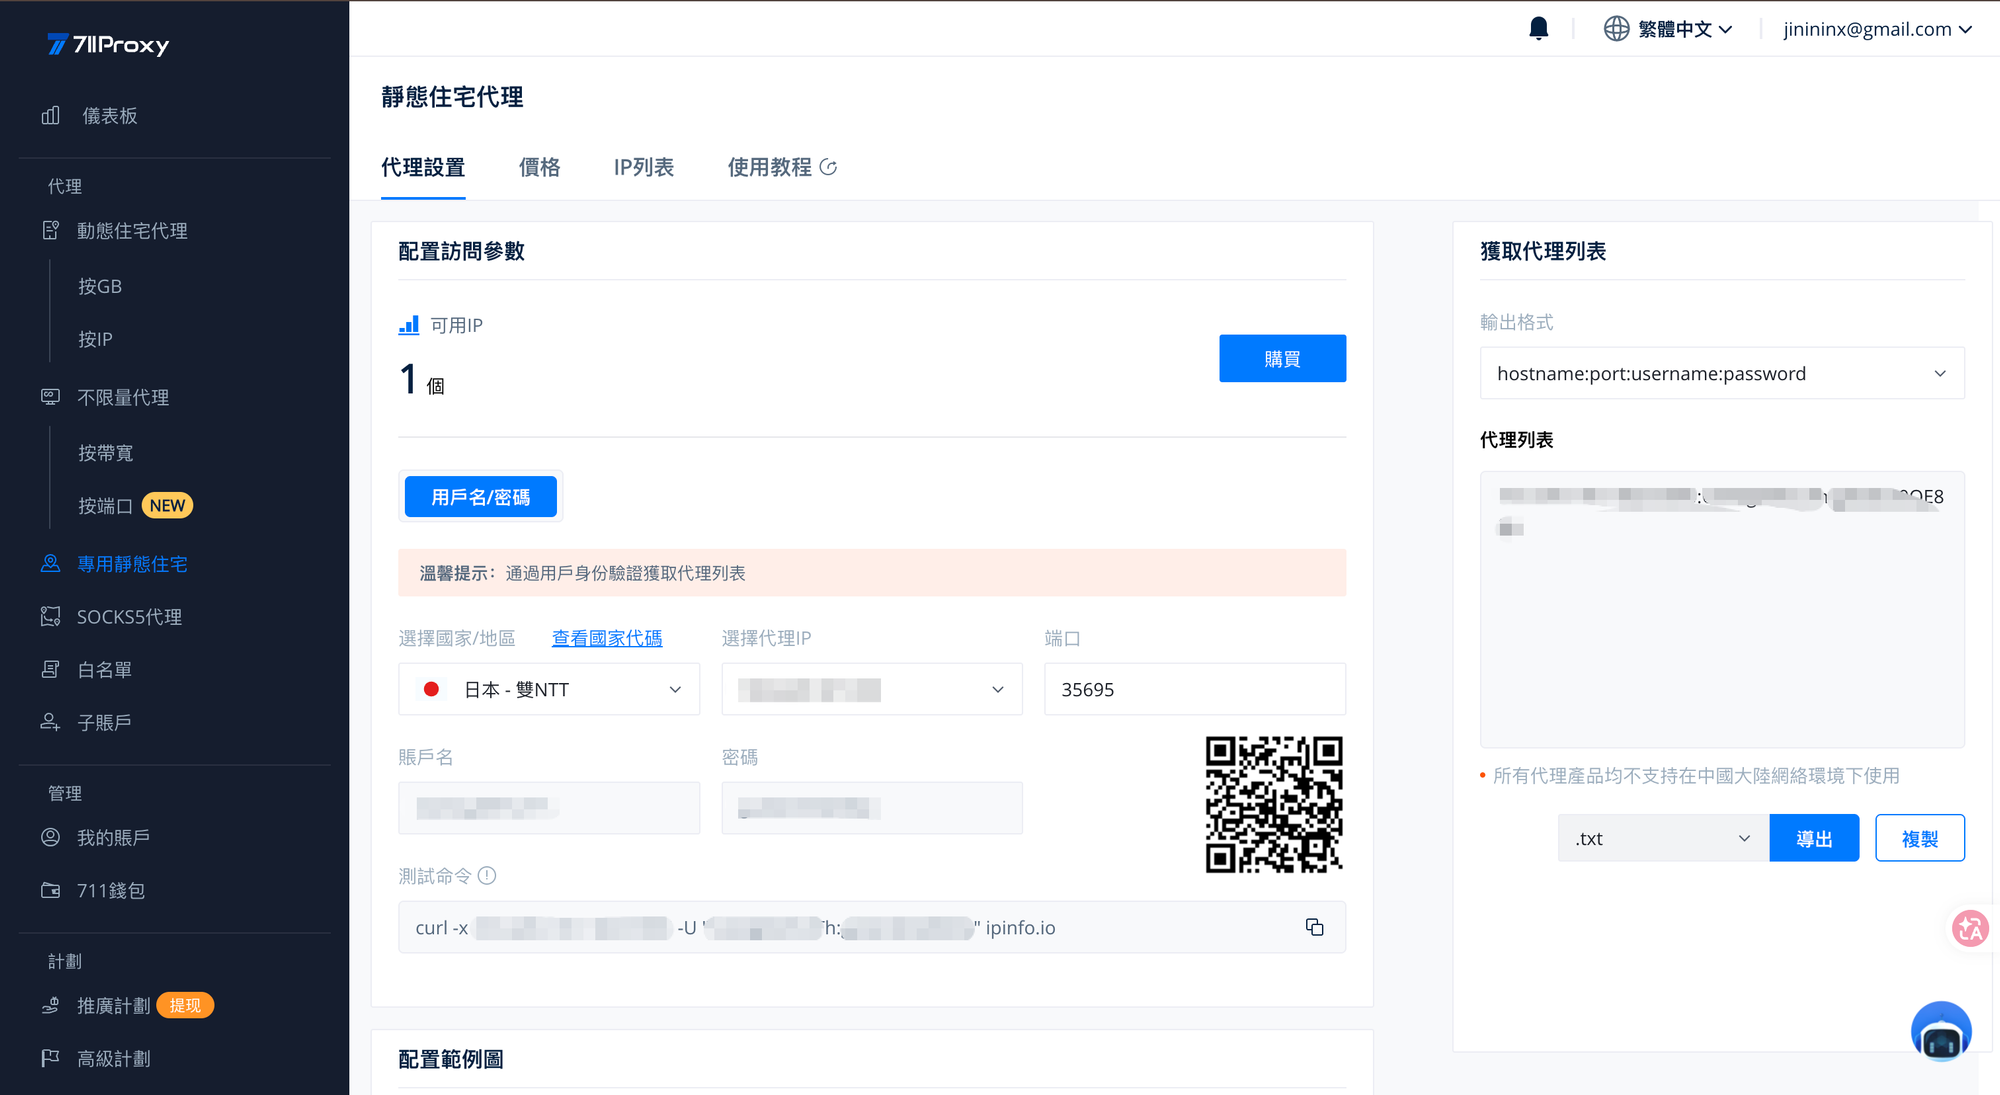Open the 查看國家代碼 link

coord(607,638)
